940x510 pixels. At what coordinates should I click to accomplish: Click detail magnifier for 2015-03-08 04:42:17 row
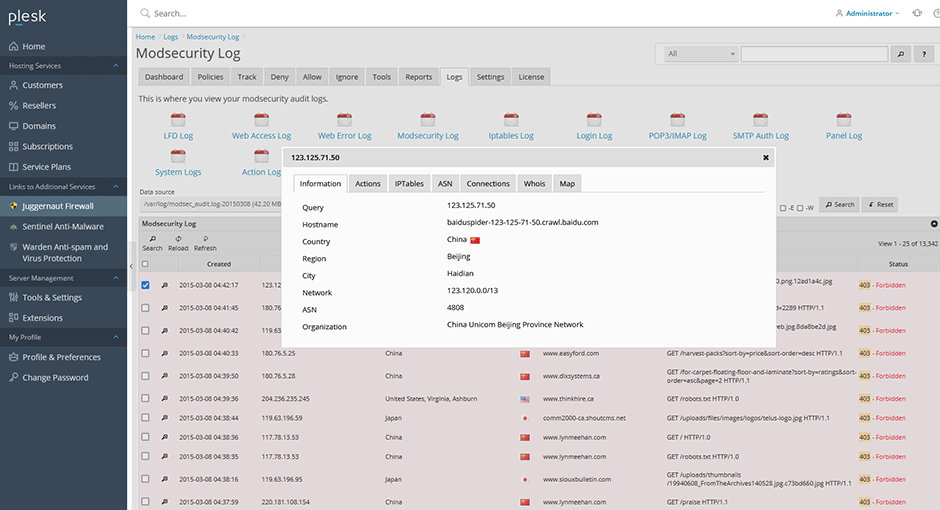(x=164, y=285)
